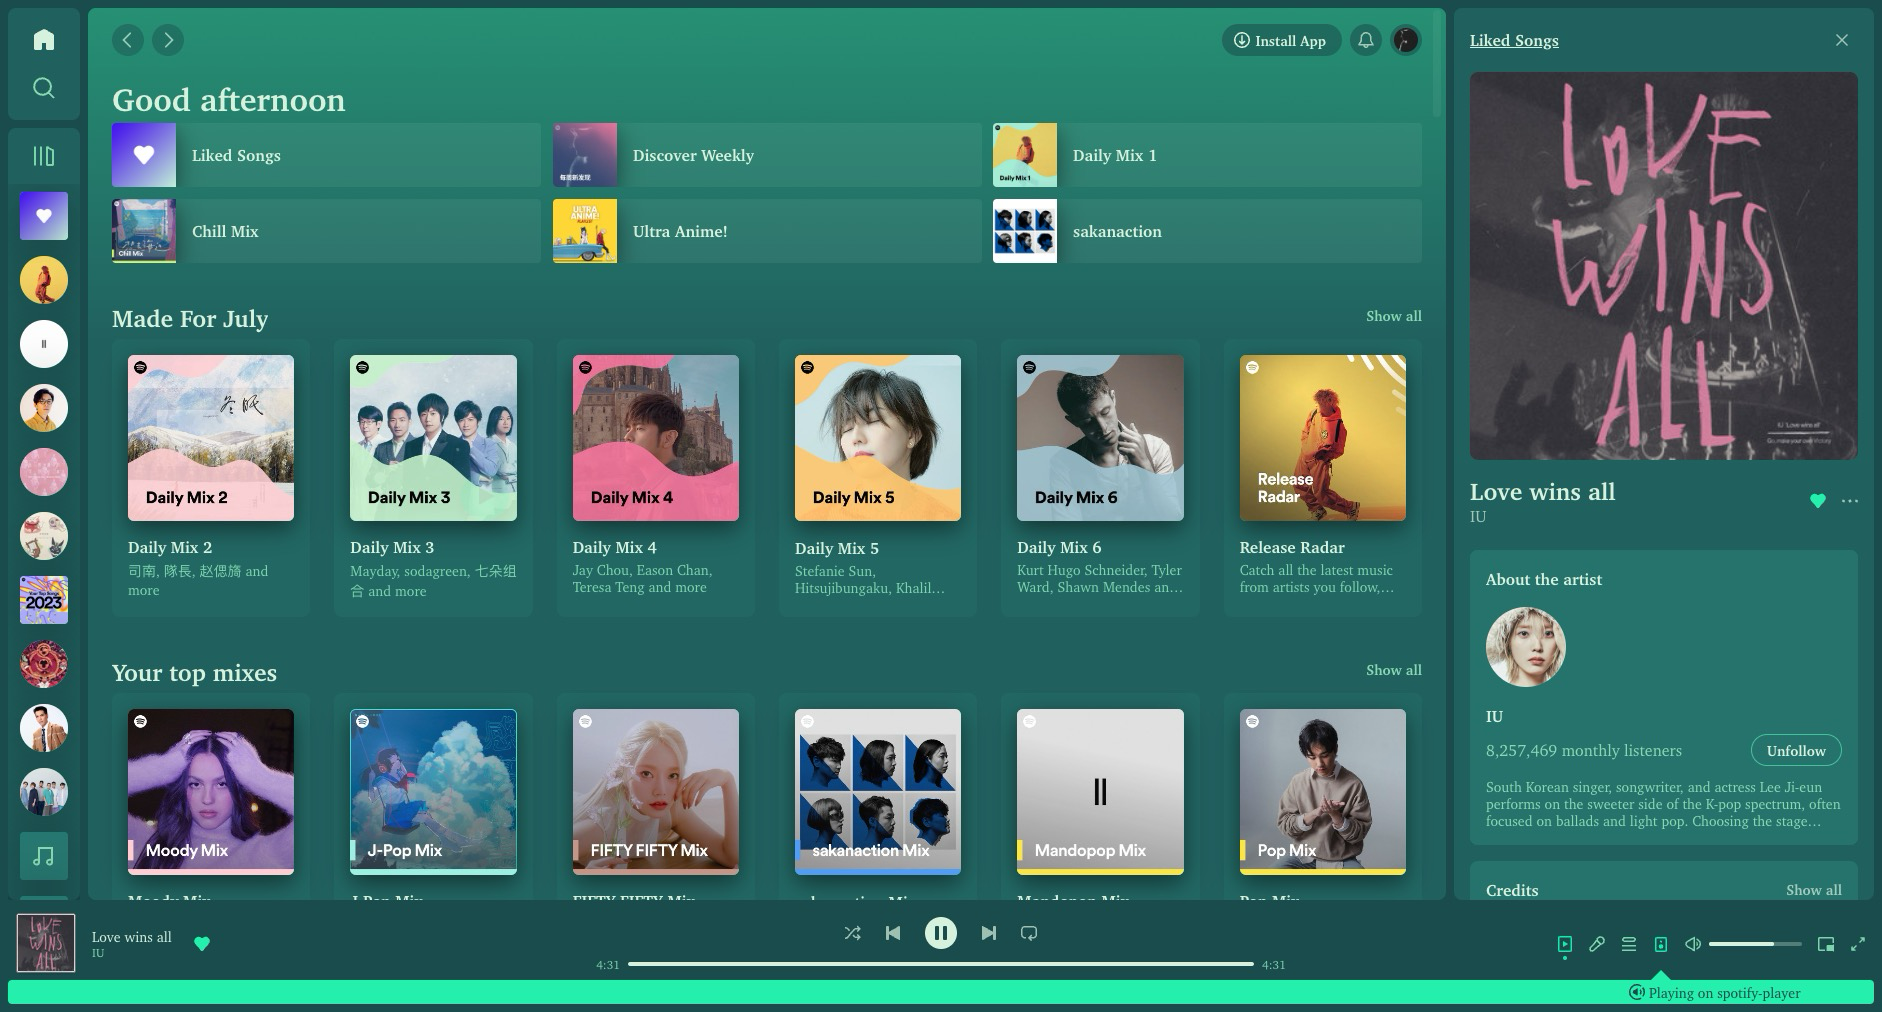Viewport: 1882px width, 1012px height.
Task: Open the user profile avatar menu
Action: point(1405,40)
